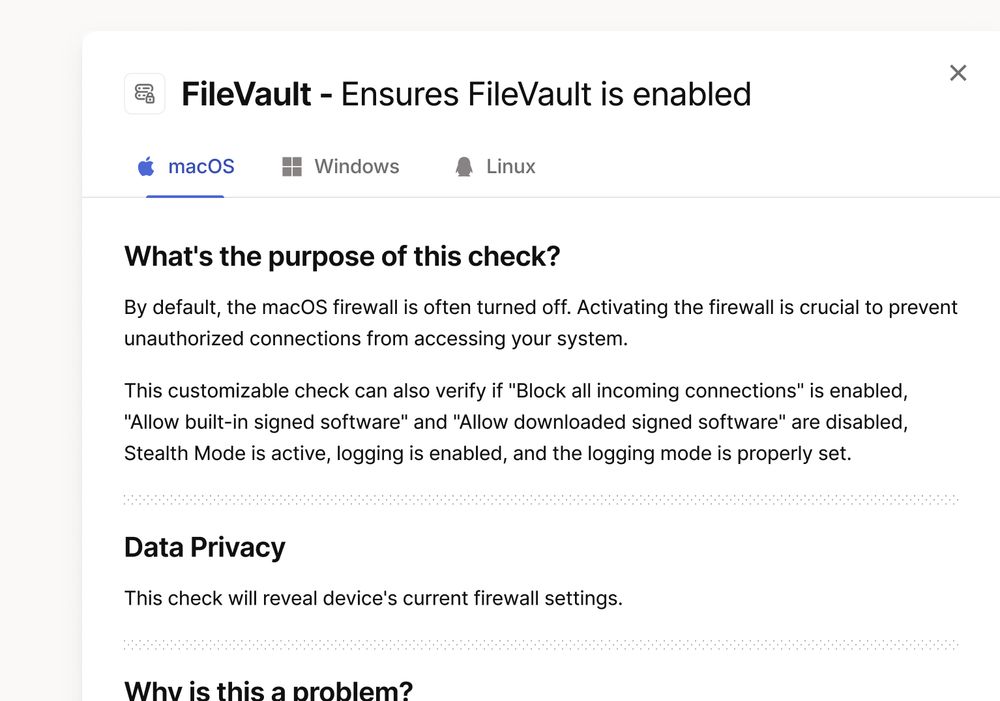This screenshot has height=701, width=1000.
Task: Click the Apple logo icon
Action: 146,166
